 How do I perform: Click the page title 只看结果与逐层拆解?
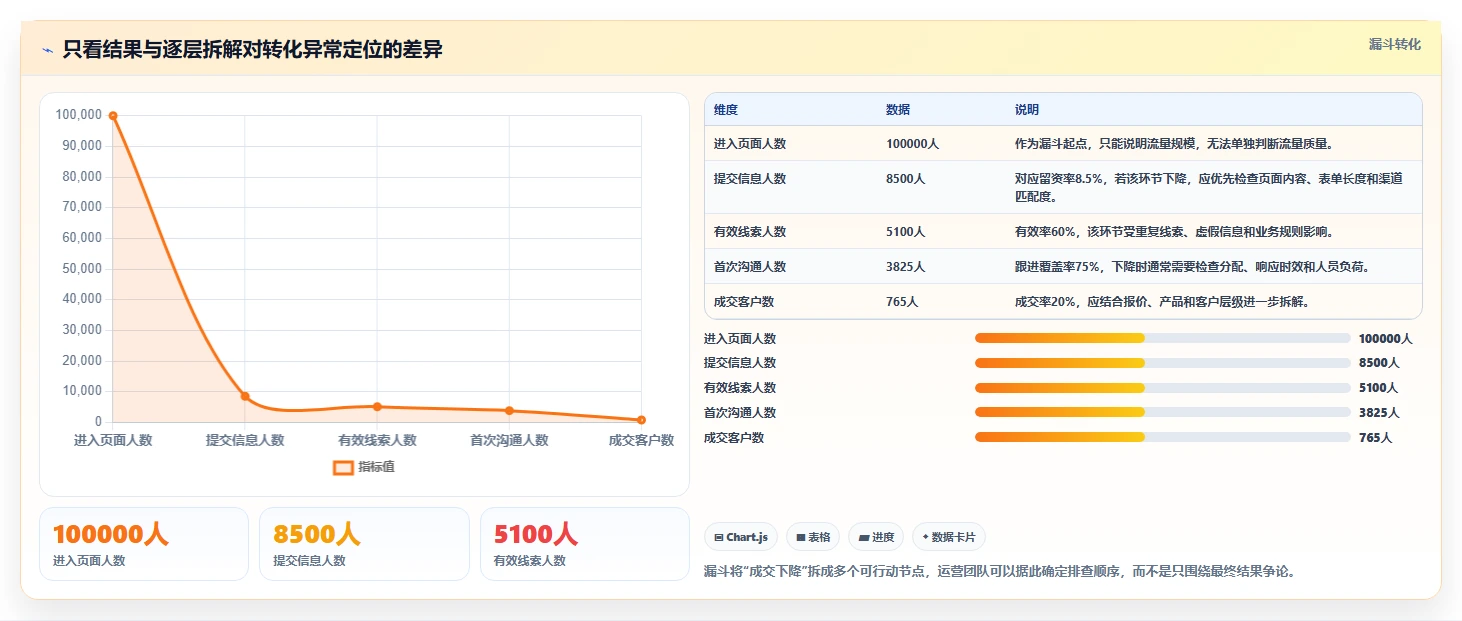click(252, 50)
